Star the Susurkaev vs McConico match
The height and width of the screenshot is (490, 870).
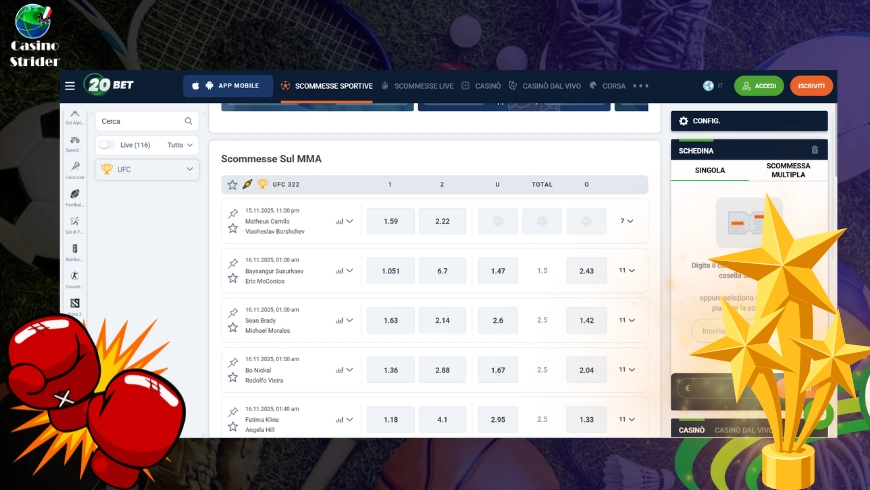coord(233,278)
